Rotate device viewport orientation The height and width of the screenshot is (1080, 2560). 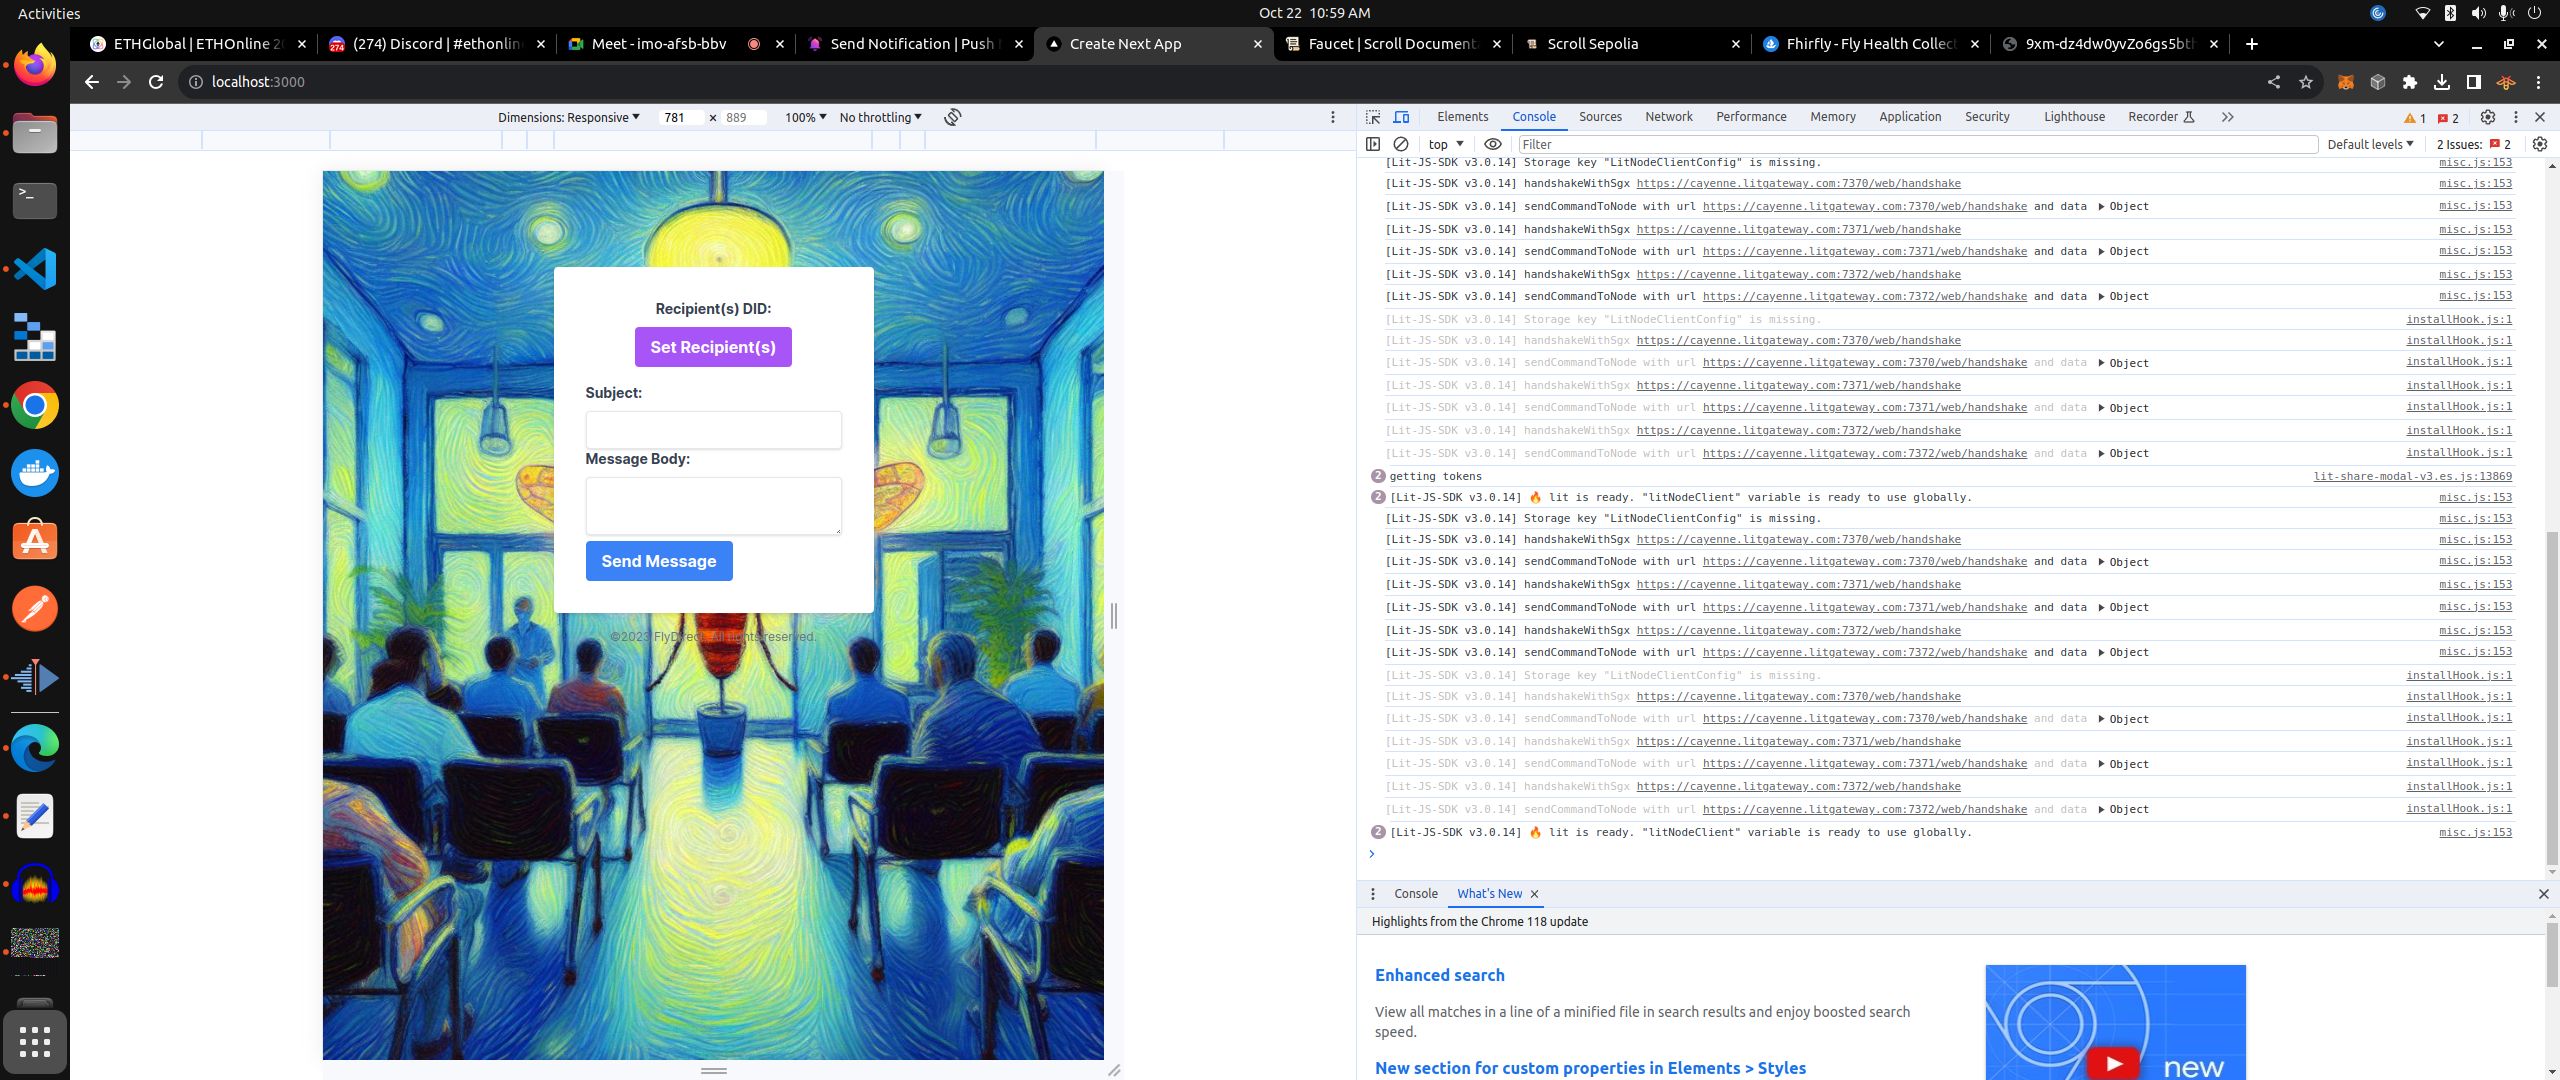coord(953,117)
